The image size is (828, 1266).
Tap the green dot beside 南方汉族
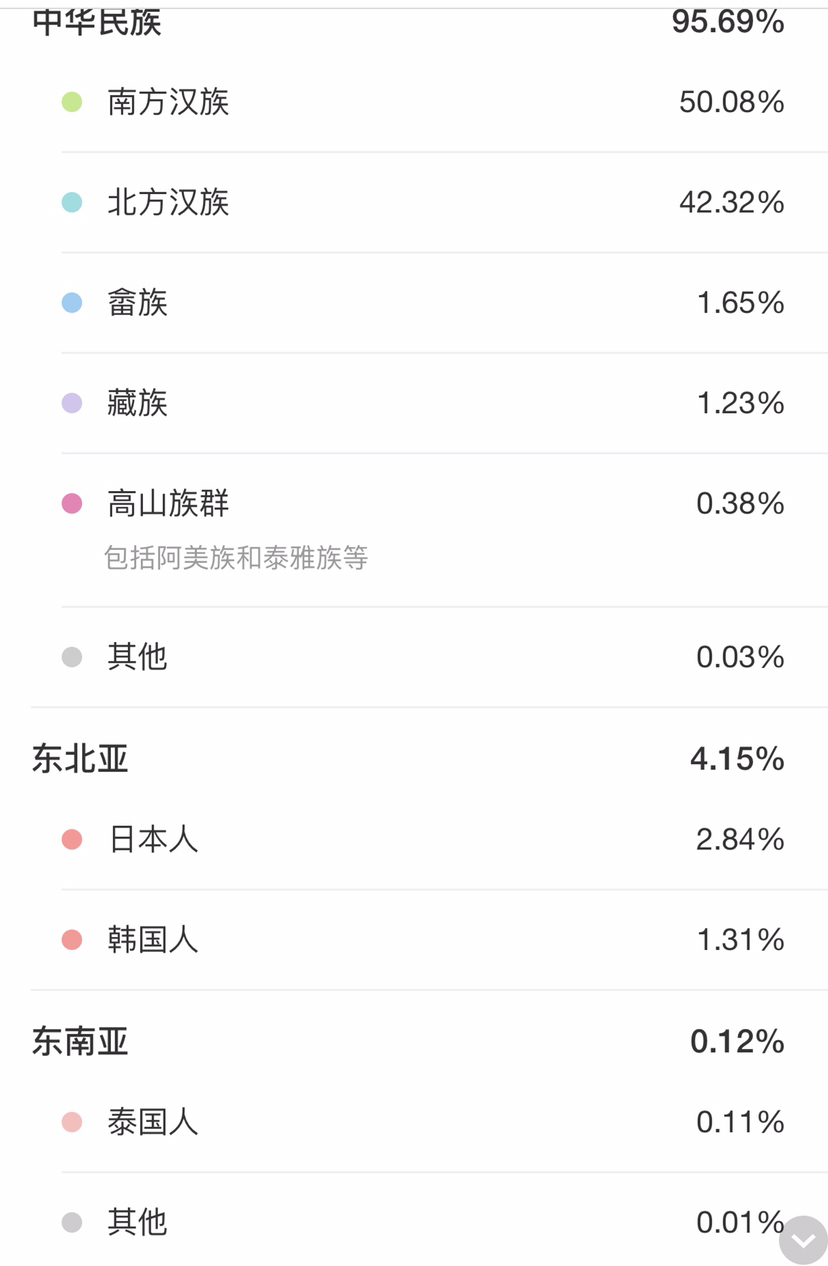[72, 102]
